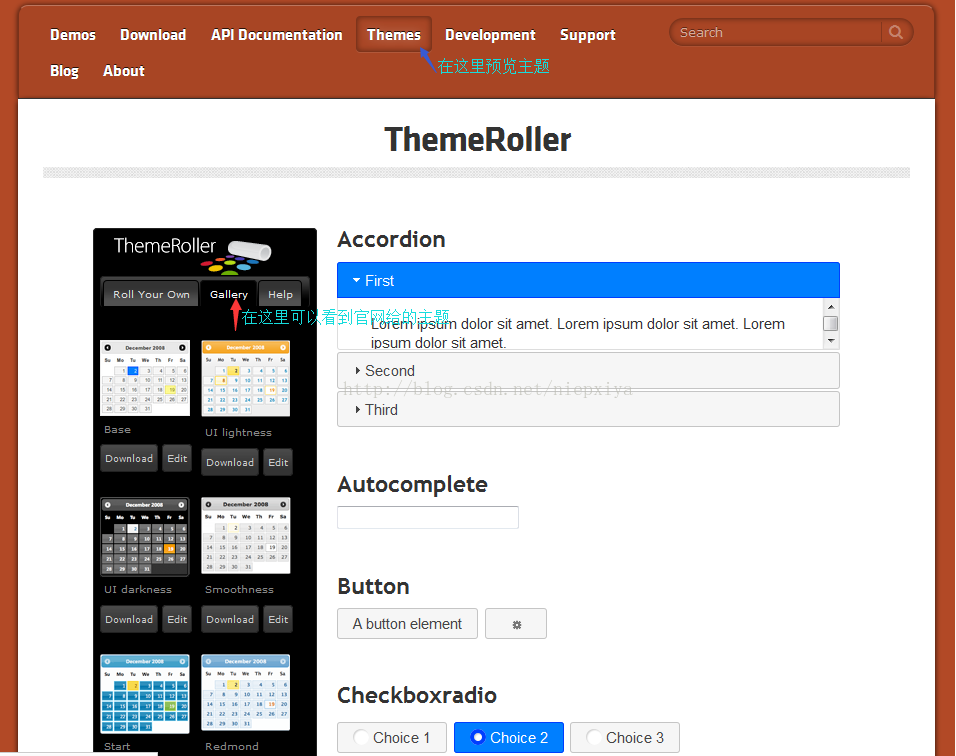Open the About navigation link

click(124, 71)
